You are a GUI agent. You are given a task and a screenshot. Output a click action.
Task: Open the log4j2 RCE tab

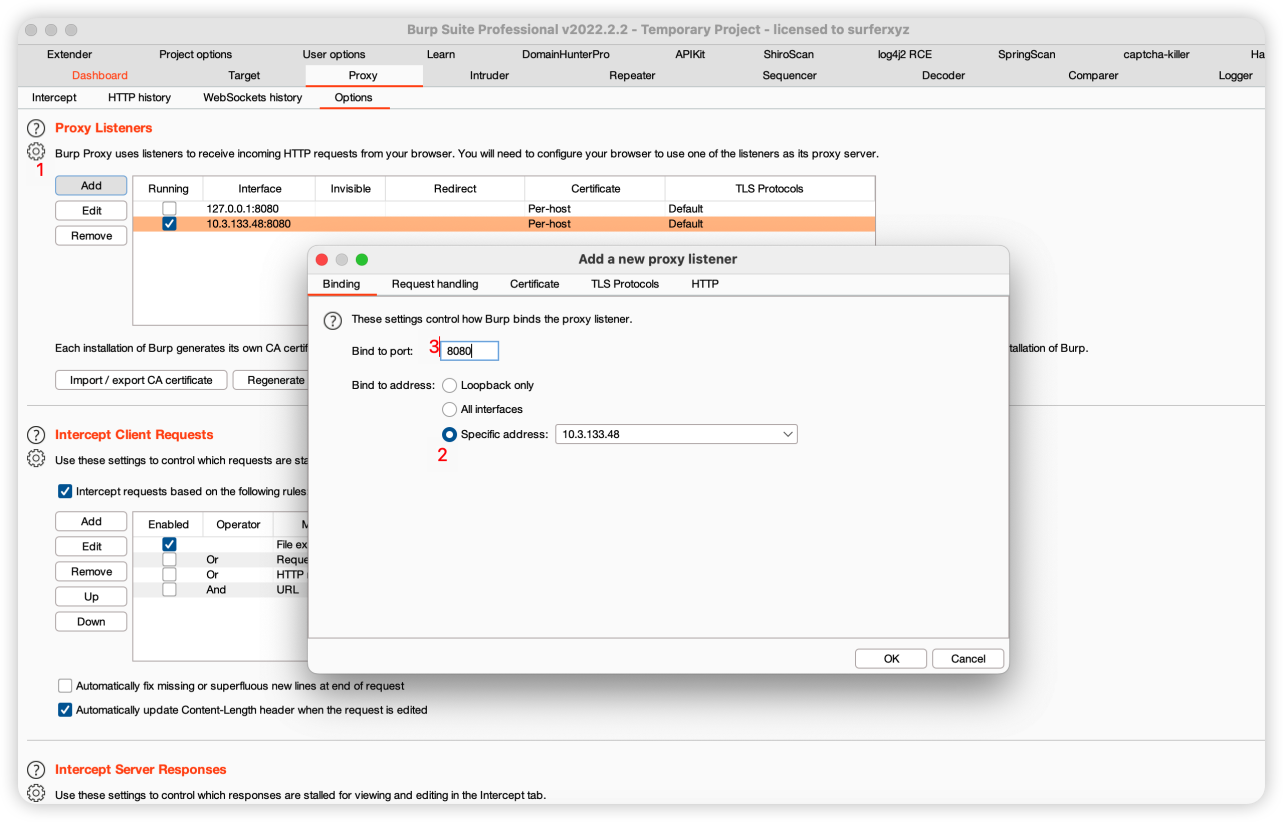(904, 54)
